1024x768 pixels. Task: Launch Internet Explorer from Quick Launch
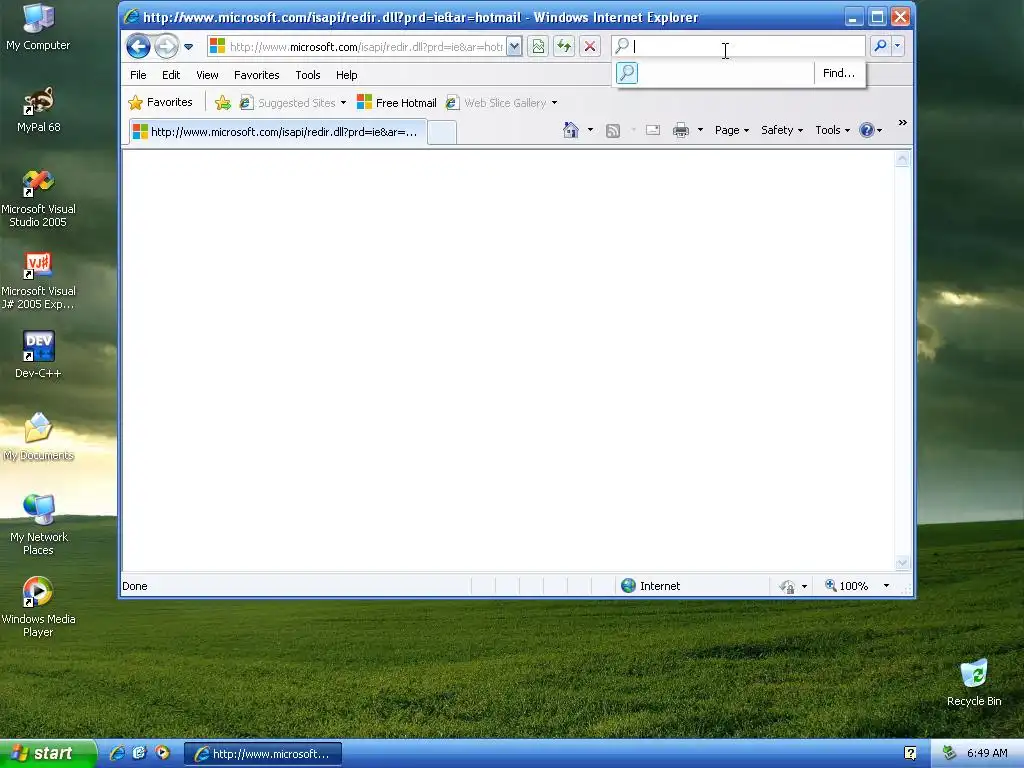117,753
